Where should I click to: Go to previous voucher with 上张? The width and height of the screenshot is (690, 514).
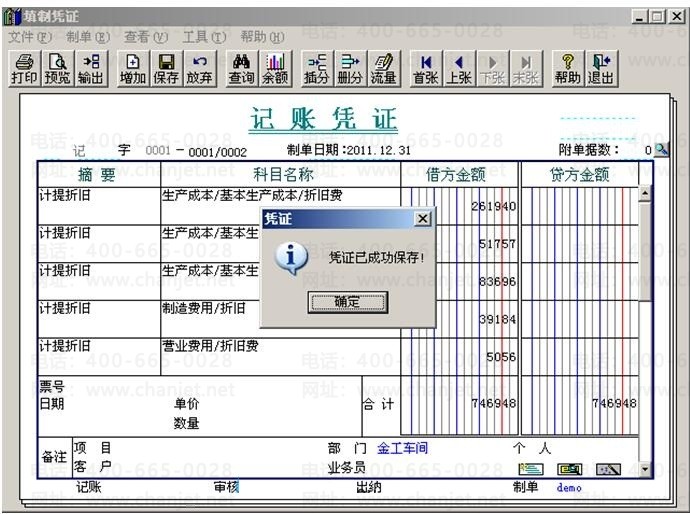point(459,69)
